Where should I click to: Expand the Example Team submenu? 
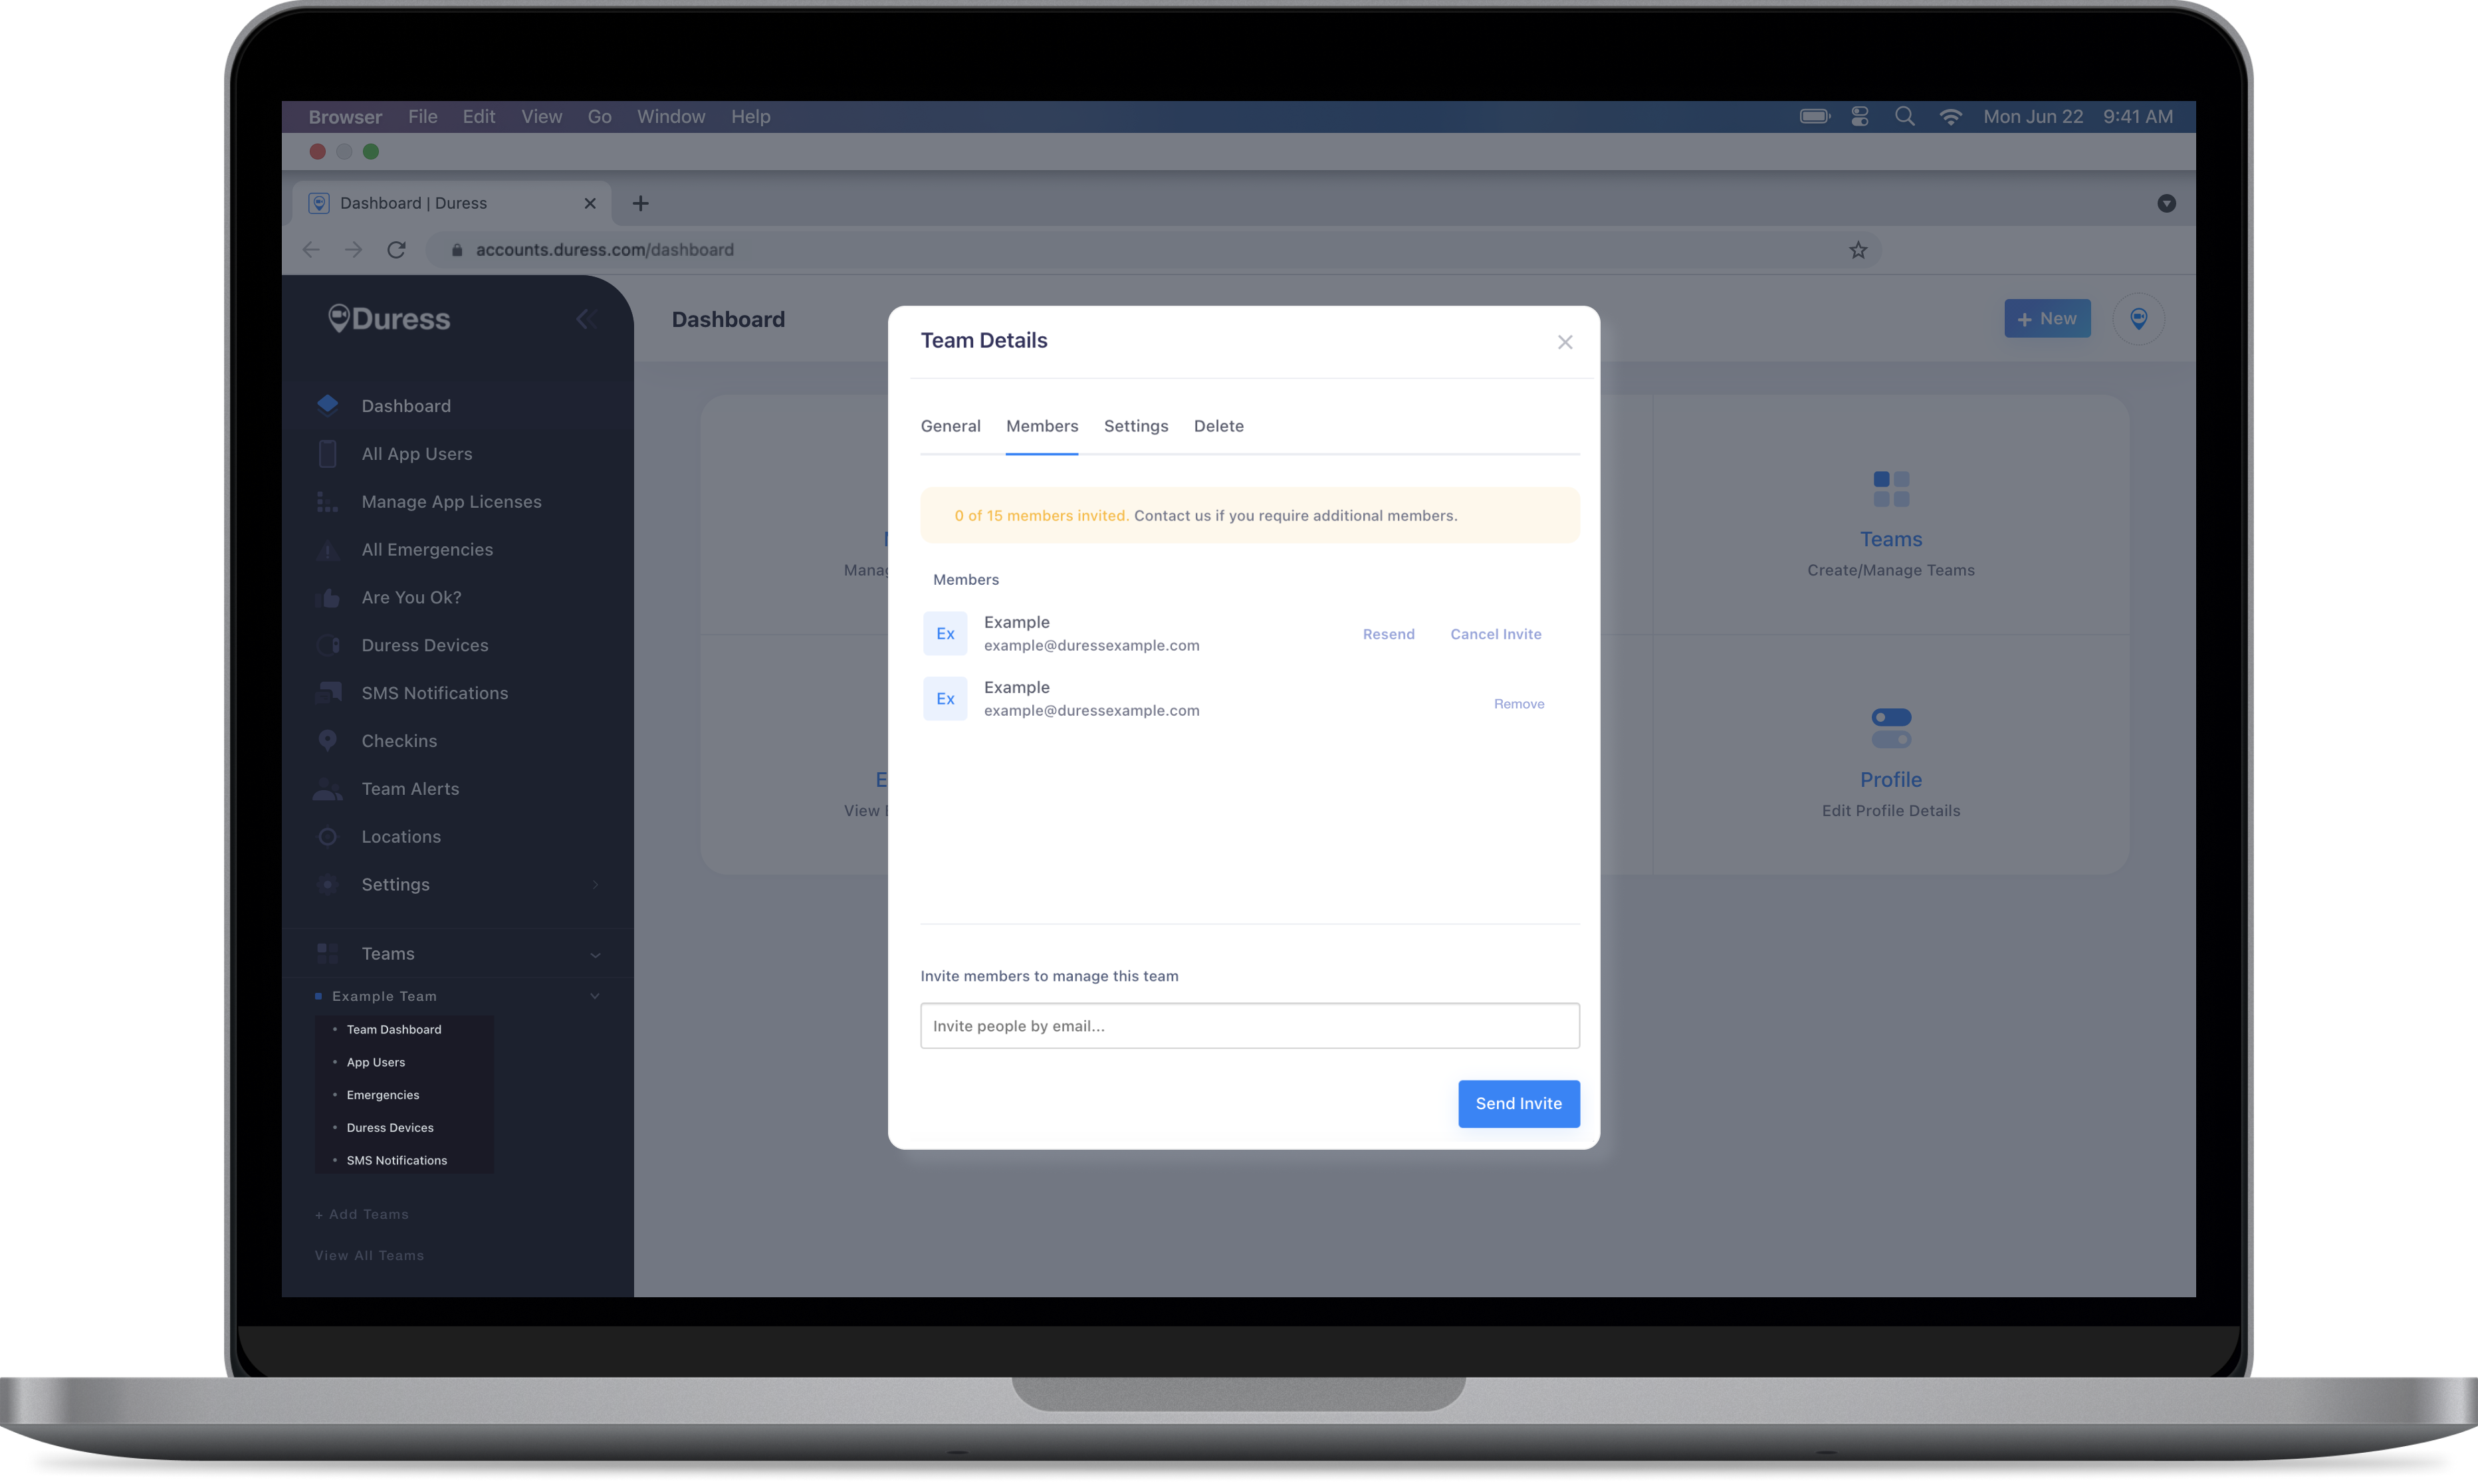tap(595, 996)
